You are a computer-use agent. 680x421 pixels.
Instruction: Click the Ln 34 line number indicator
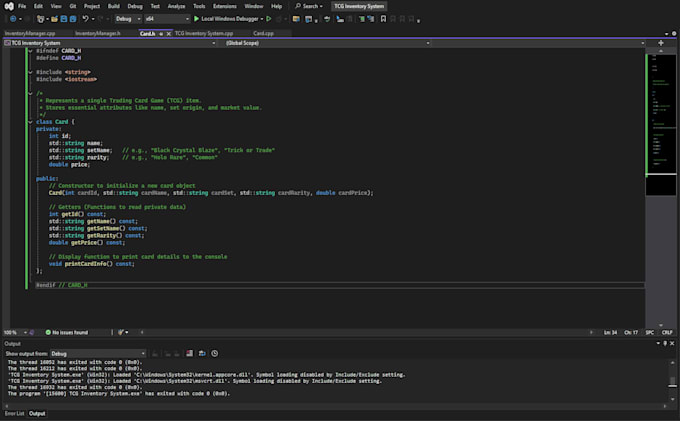pyautogui.click(x=610, y=332)
